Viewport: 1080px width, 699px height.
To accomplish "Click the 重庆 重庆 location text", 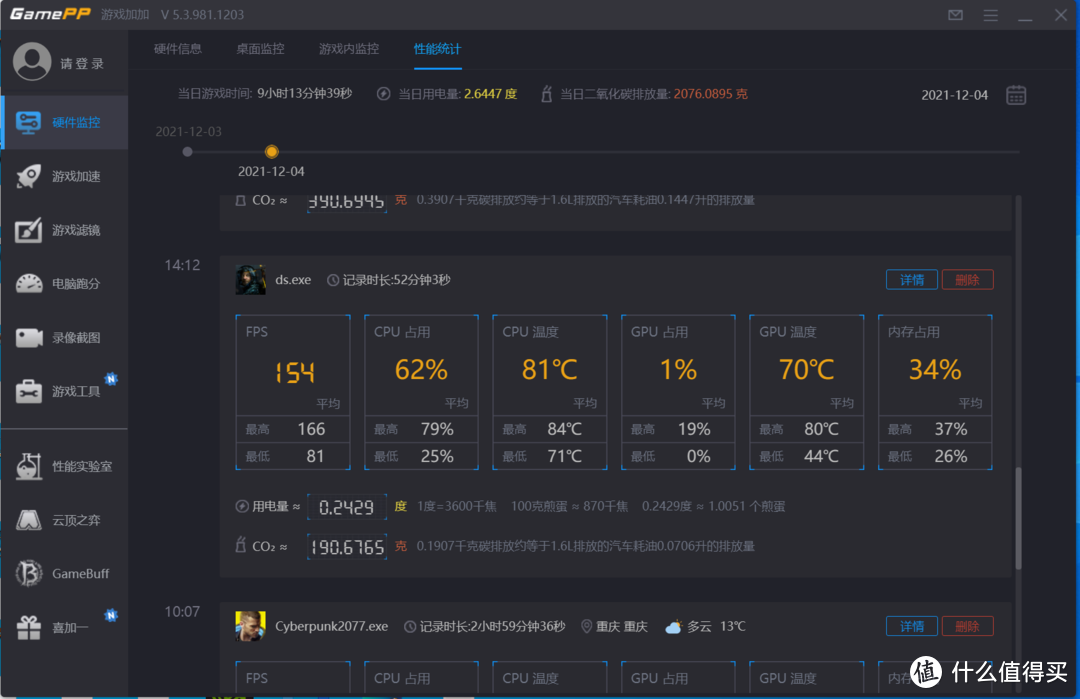I will point(621,626).
